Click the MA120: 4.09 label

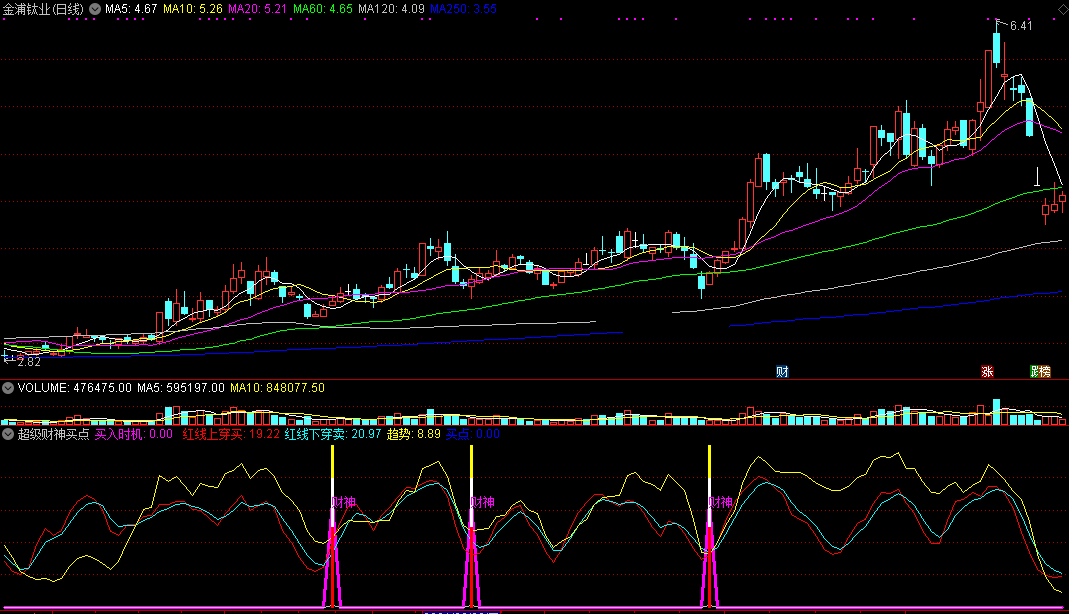[x=391, y=9]
